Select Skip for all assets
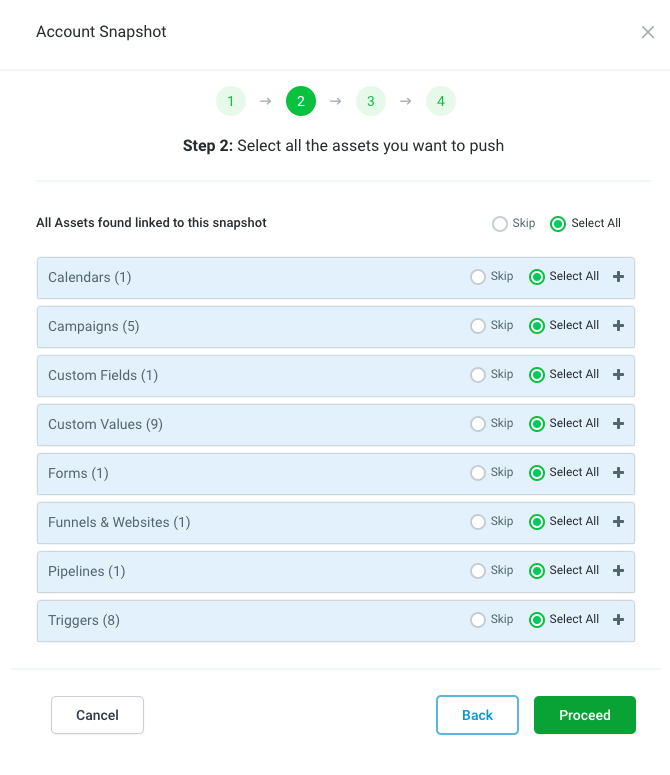Image resolution: width=670 pixels, height=775 pixels. (500, 224)
